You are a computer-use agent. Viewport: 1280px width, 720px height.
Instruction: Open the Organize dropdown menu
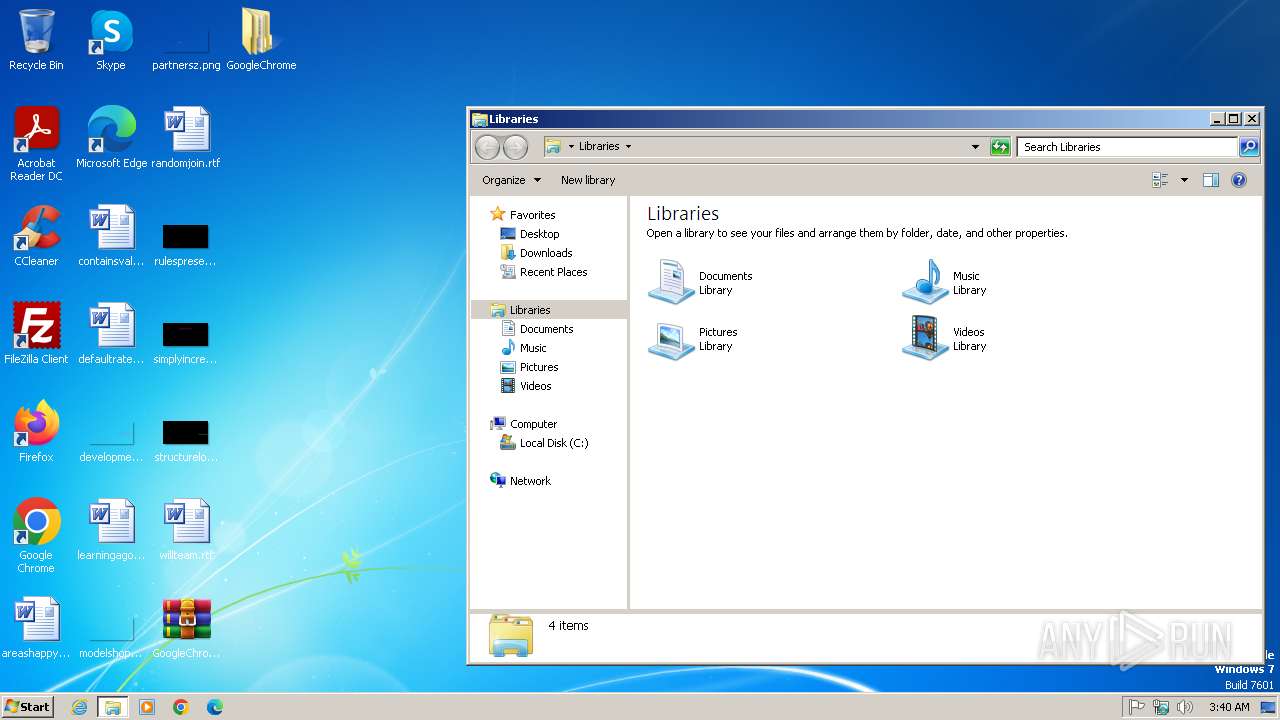[511, 180]
